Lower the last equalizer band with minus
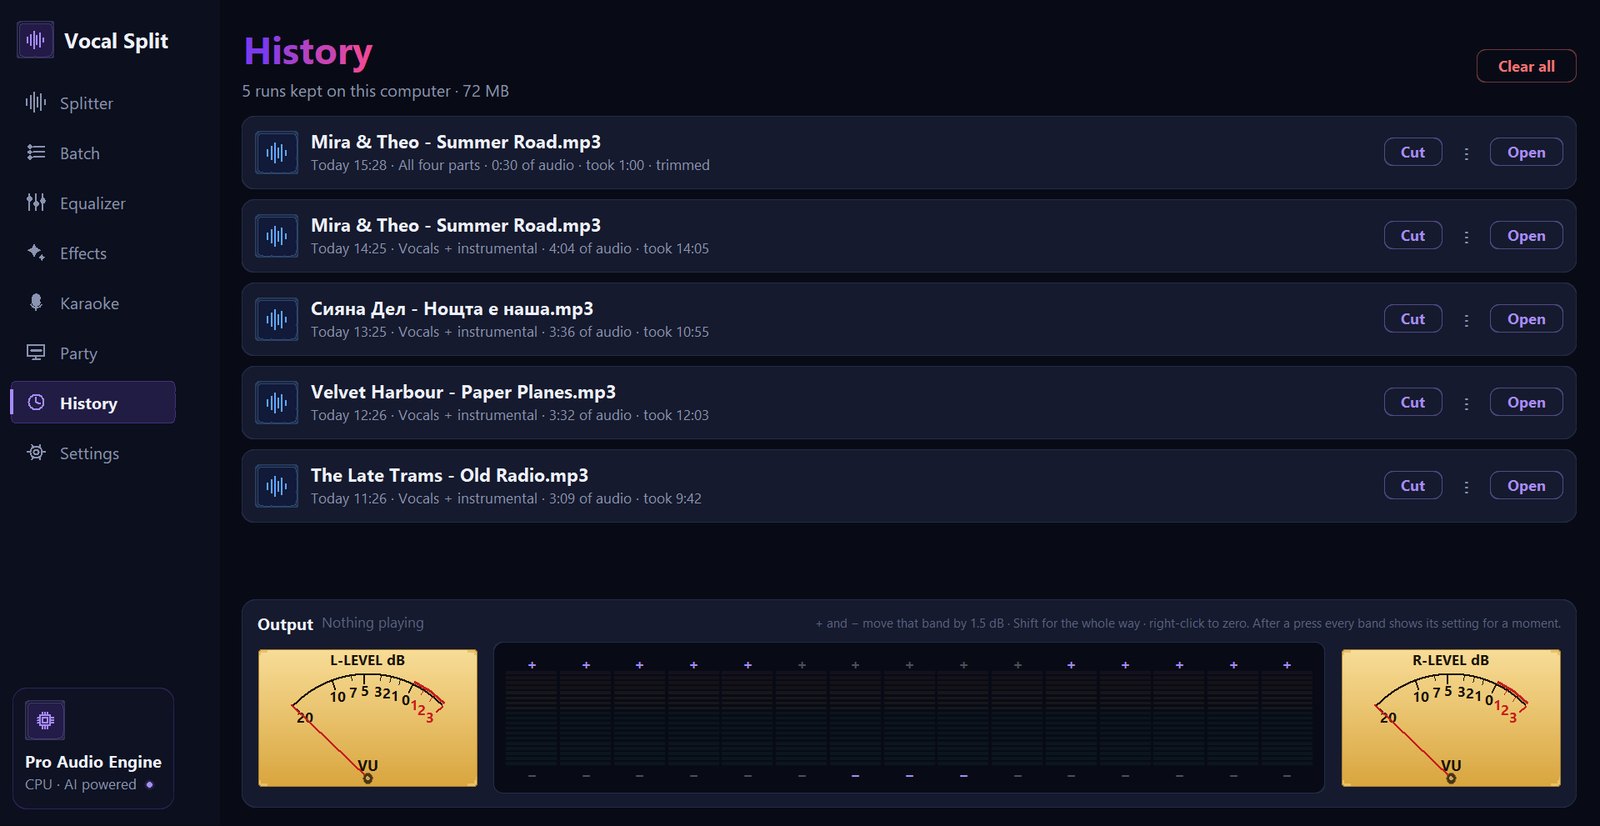Screen dimensions: 1600x826 pyautogui.click(x=1287, y=776)
